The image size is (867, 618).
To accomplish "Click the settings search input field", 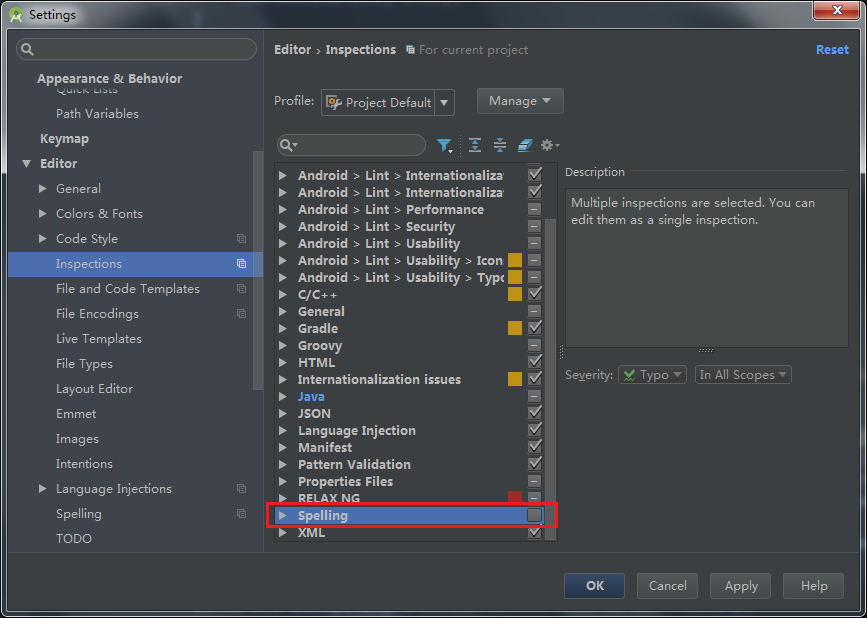I will (x=136, y=49).
